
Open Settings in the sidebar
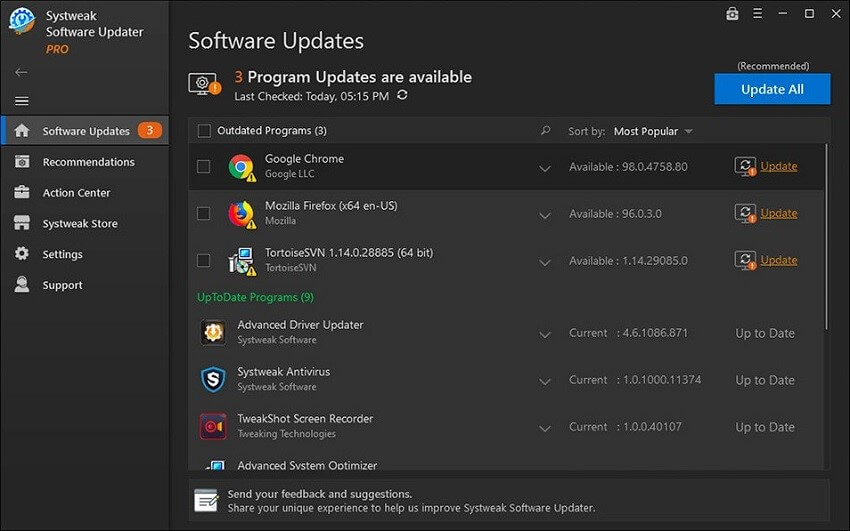85,254
